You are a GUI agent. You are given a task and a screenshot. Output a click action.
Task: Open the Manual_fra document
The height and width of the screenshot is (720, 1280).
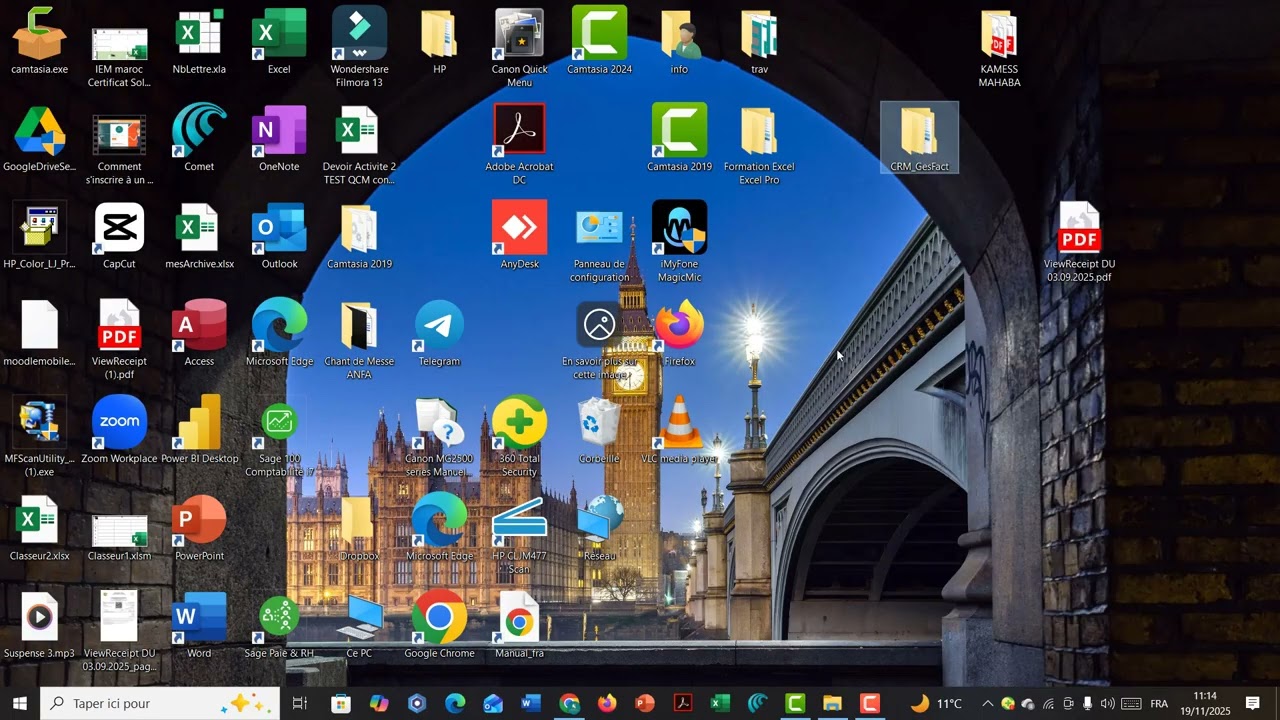coord(519,626)
